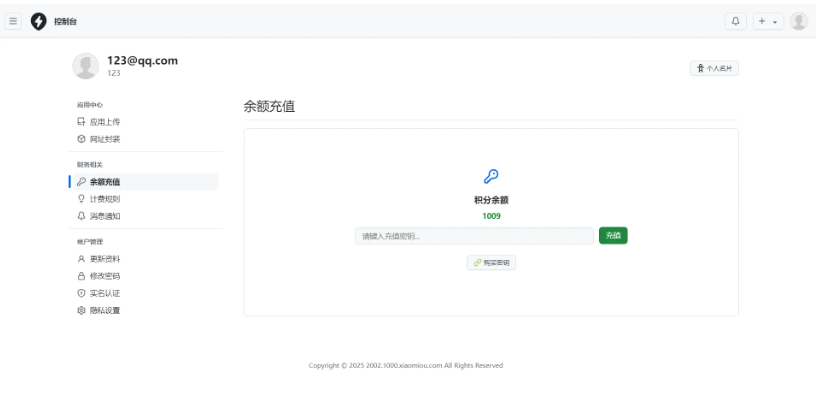Expand the plus dropdown in header

tap(768, 21)
